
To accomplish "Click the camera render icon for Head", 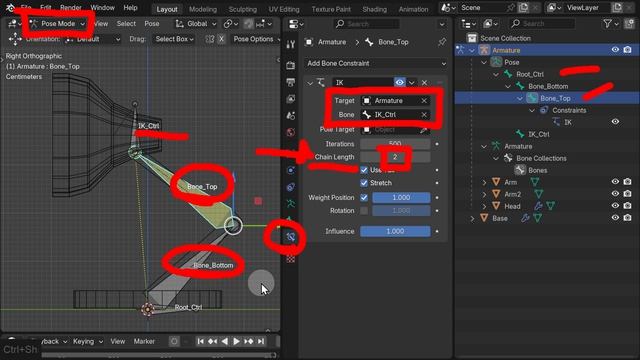I will 627,206.
